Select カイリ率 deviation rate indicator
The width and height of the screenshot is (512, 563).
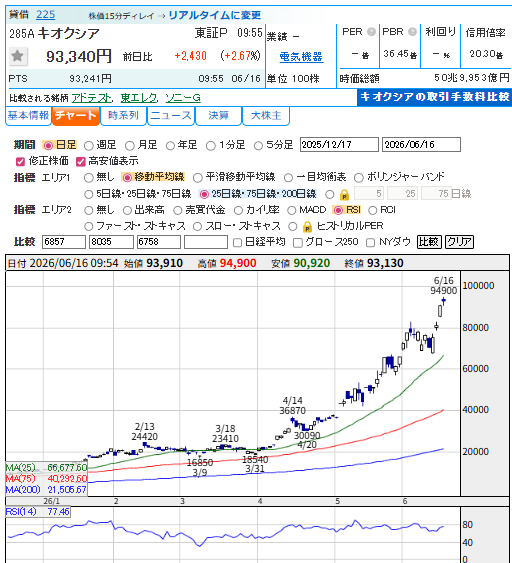238,210
